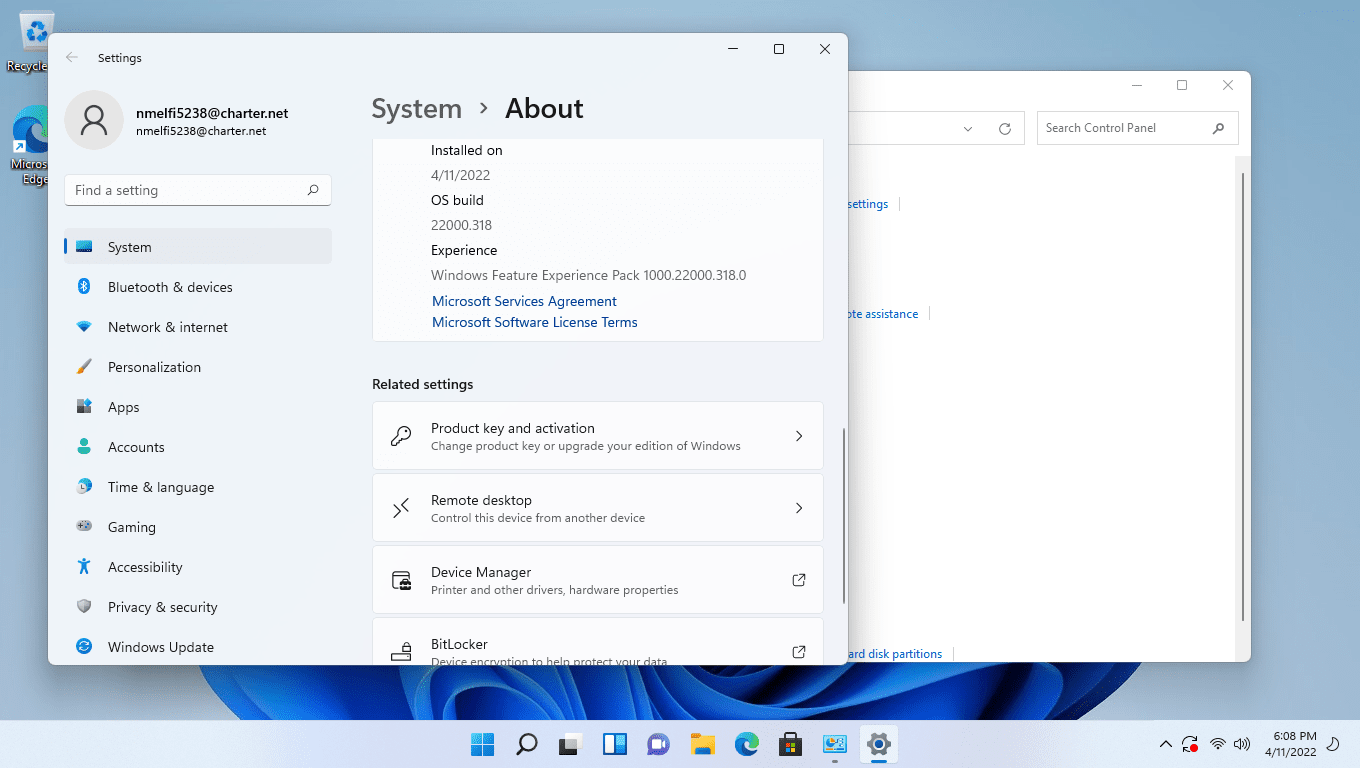
Task: Click 'remote assistance' link in Control Panel
Action: 883,314
